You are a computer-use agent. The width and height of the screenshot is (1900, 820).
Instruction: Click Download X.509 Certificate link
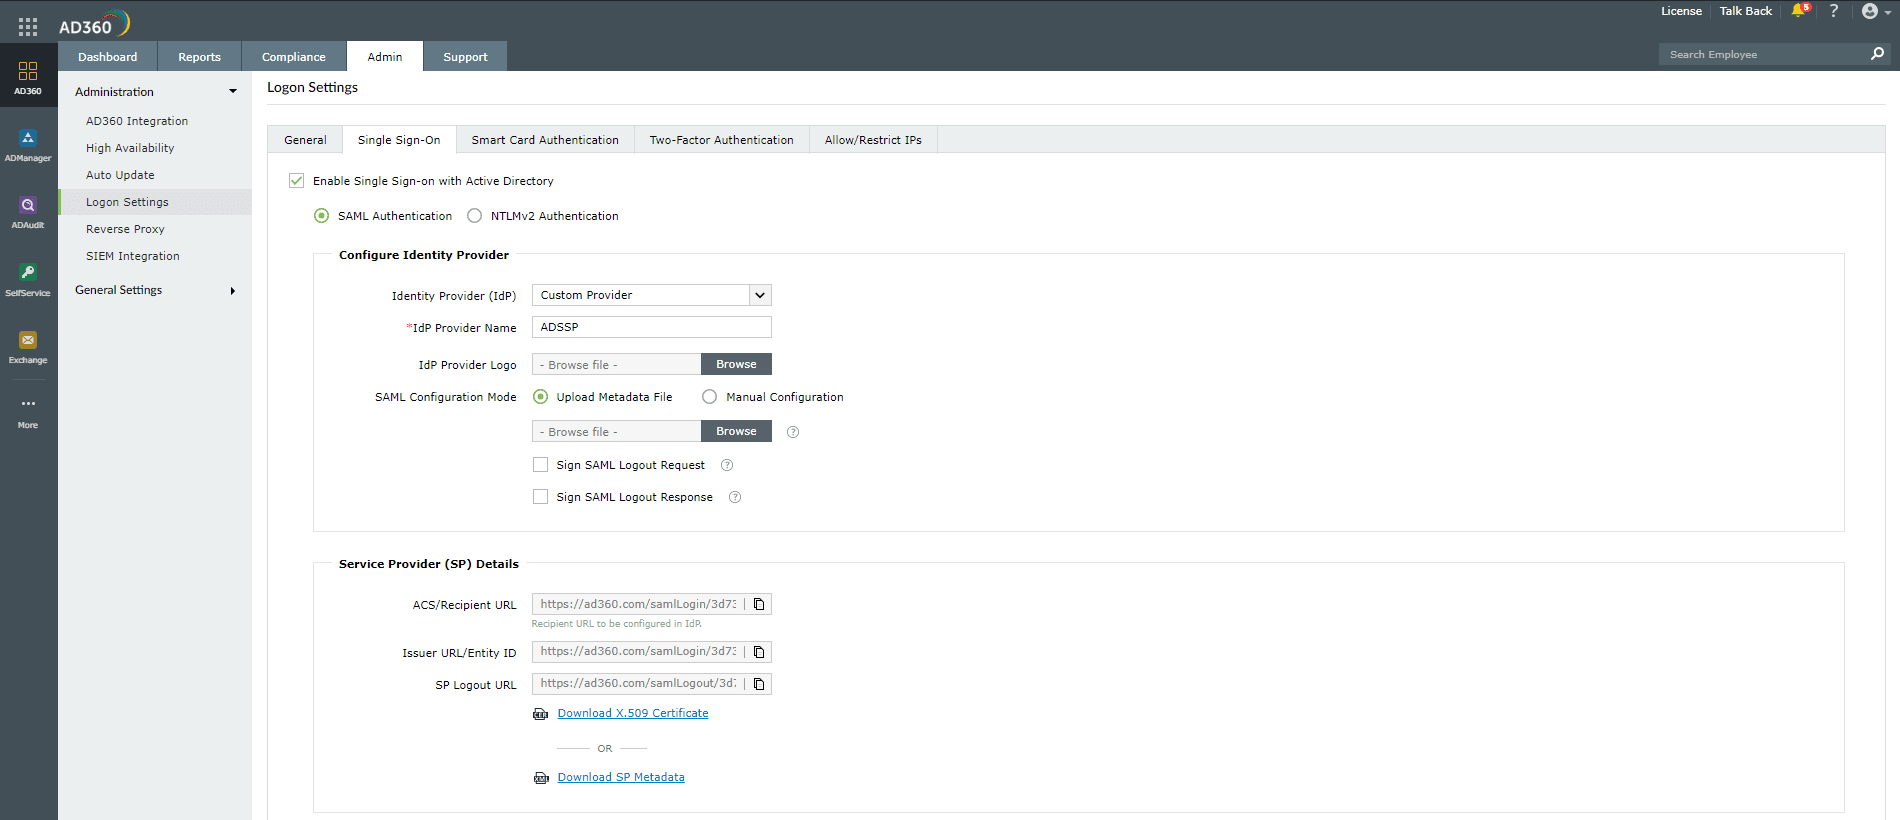pos(633,713)
